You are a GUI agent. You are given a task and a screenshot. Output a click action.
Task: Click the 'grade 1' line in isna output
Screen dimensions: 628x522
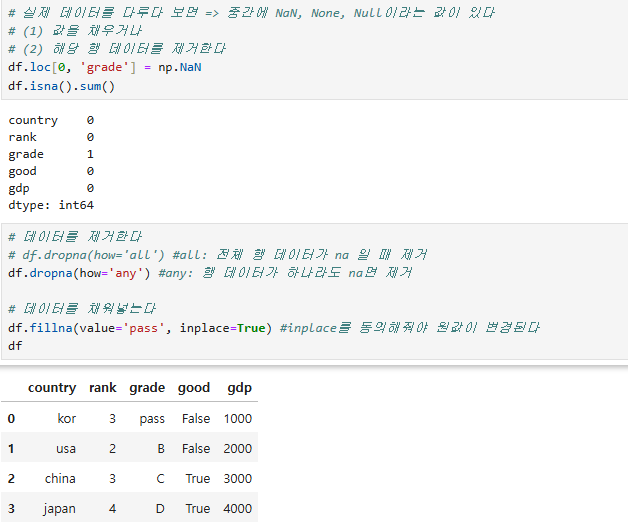51,154
